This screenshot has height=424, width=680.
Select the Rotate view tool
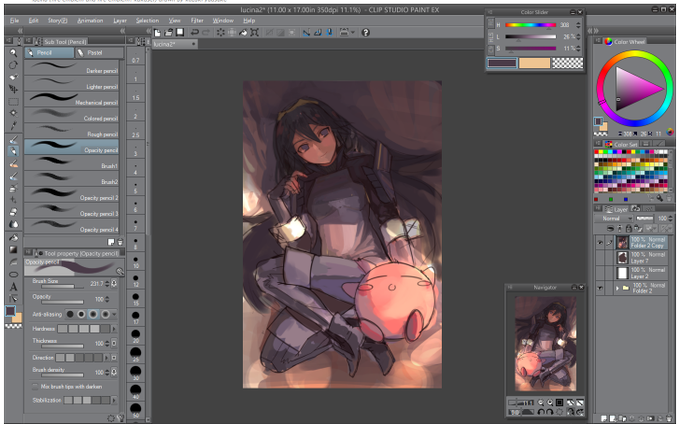click(x=13, y=65)
